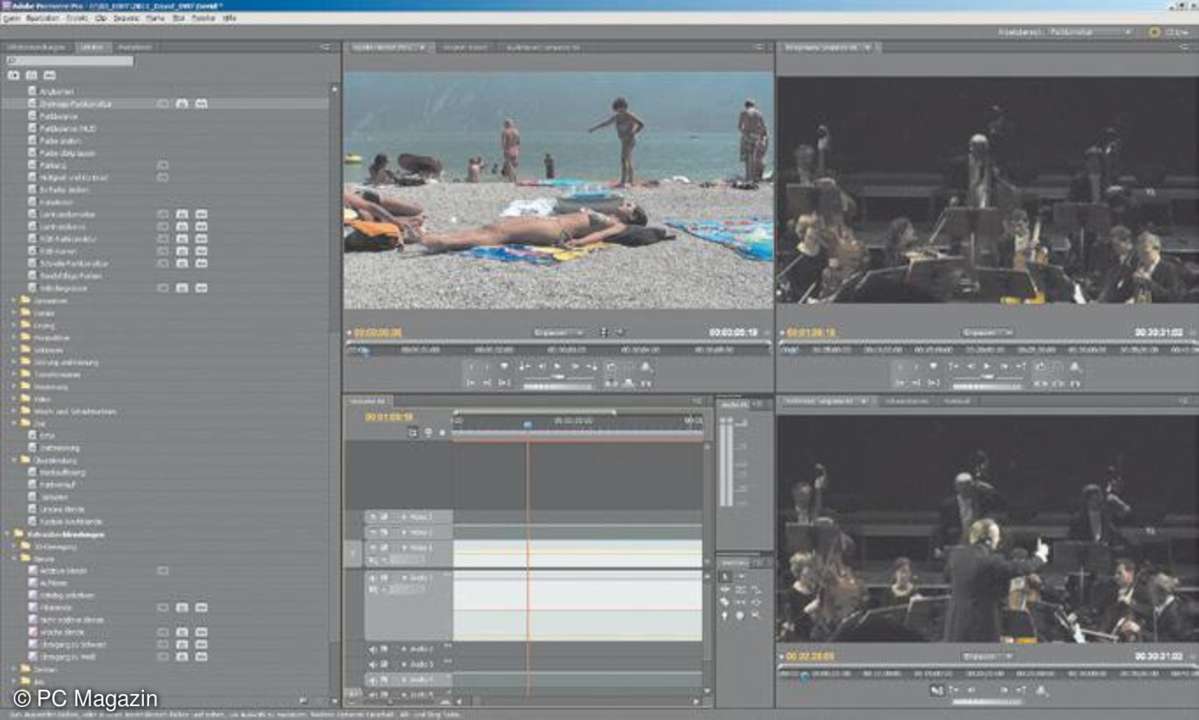Click the Effects panel search field

coord(69,60)
